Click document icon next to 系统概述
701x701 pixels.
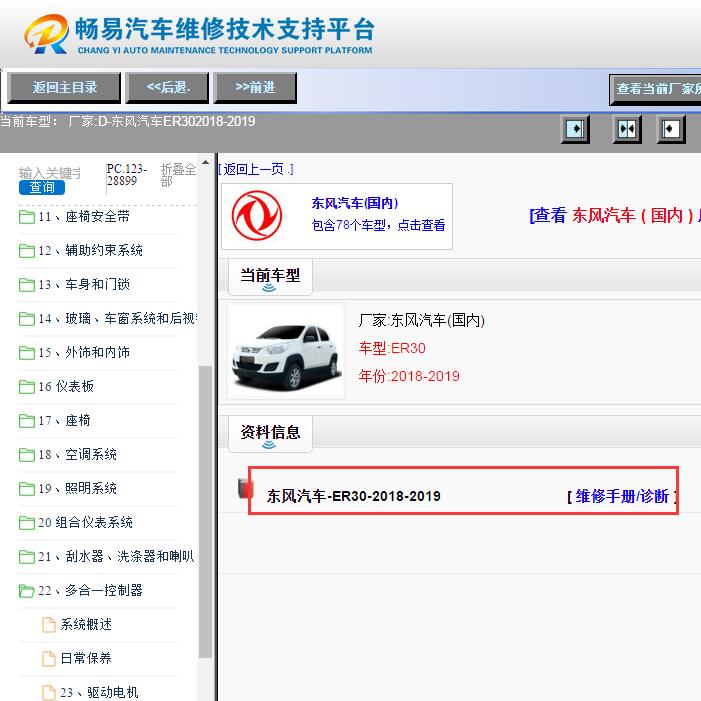click(x=49, y=625)
